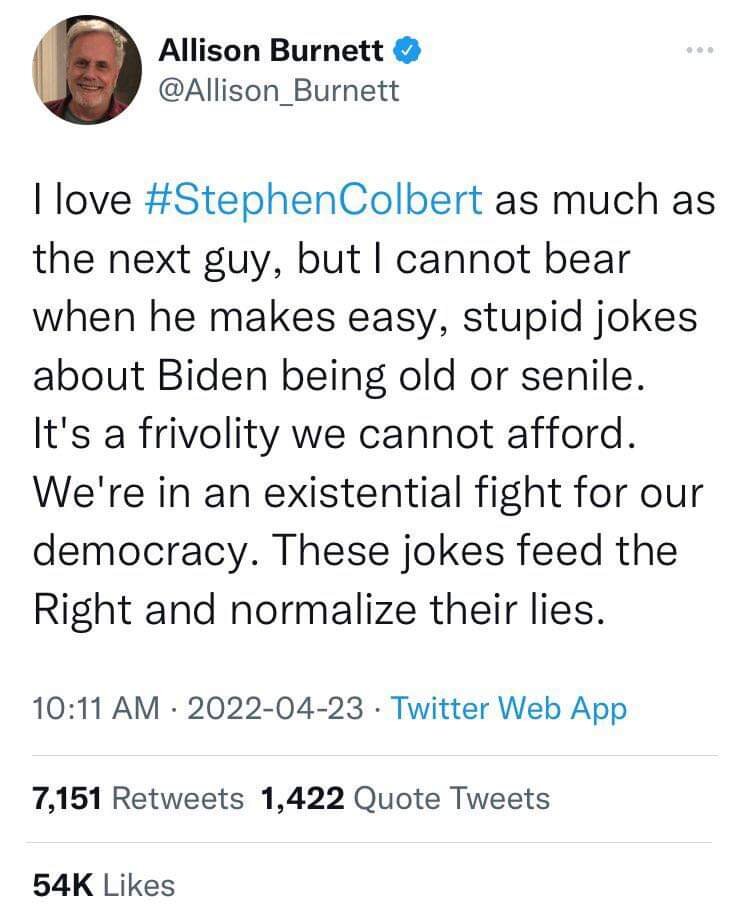The height and width of the screenshot is (906, 750).
Task: Click the 10:11 AM timestamp
Action: point(96,709)
